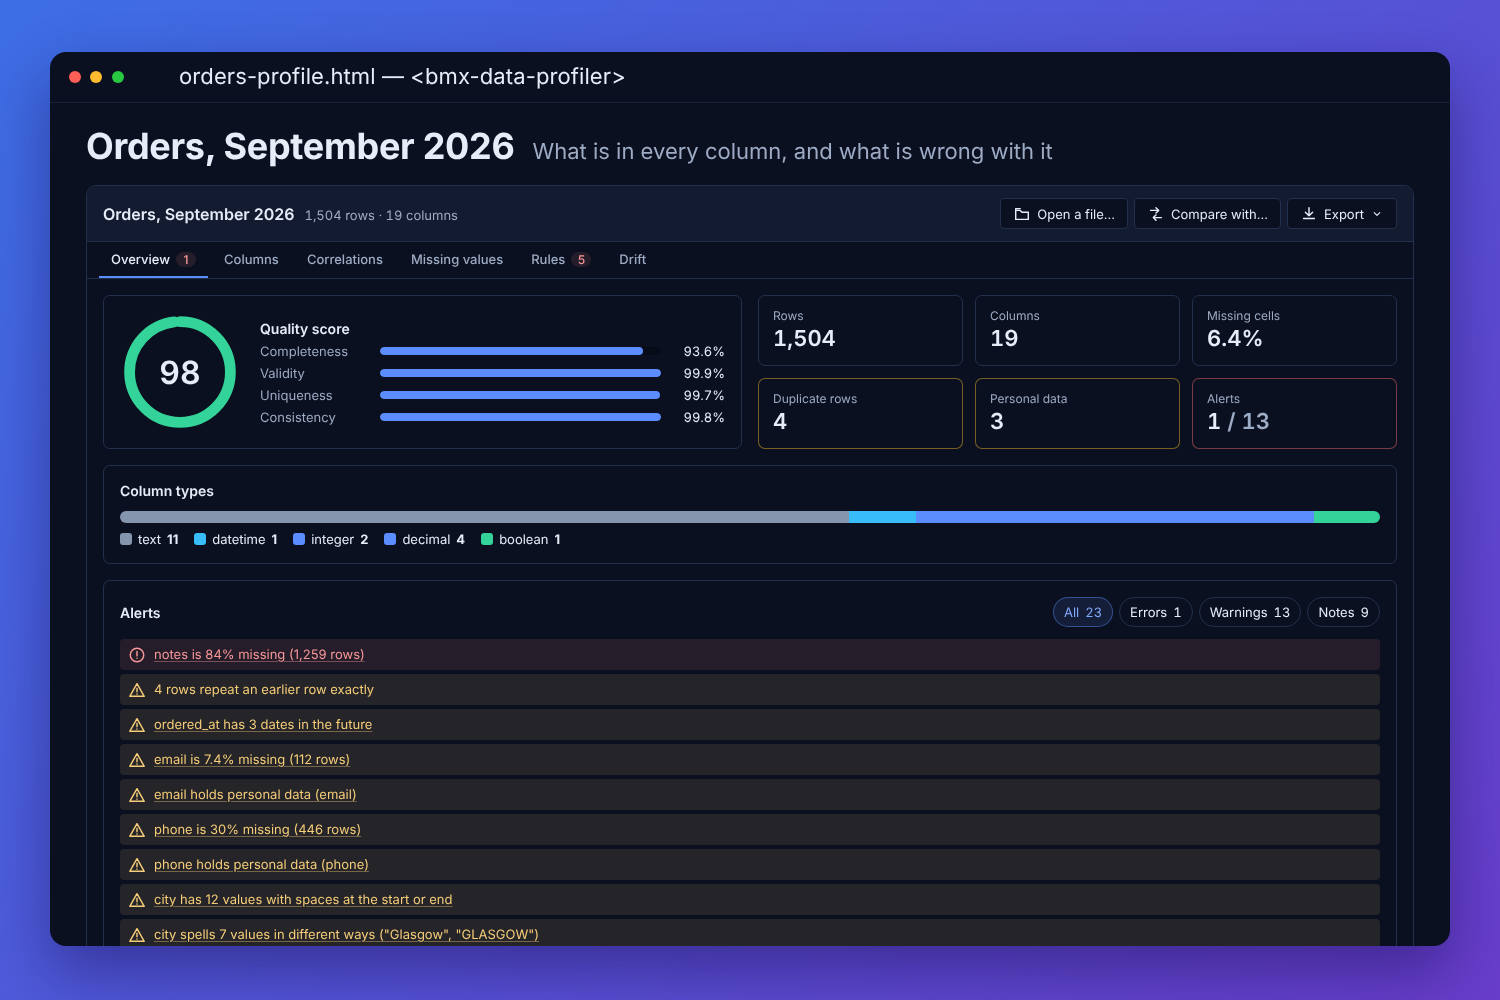Click warning icon beside phone personal data
Screen dimensions: 1500x1000
[137, 865]
